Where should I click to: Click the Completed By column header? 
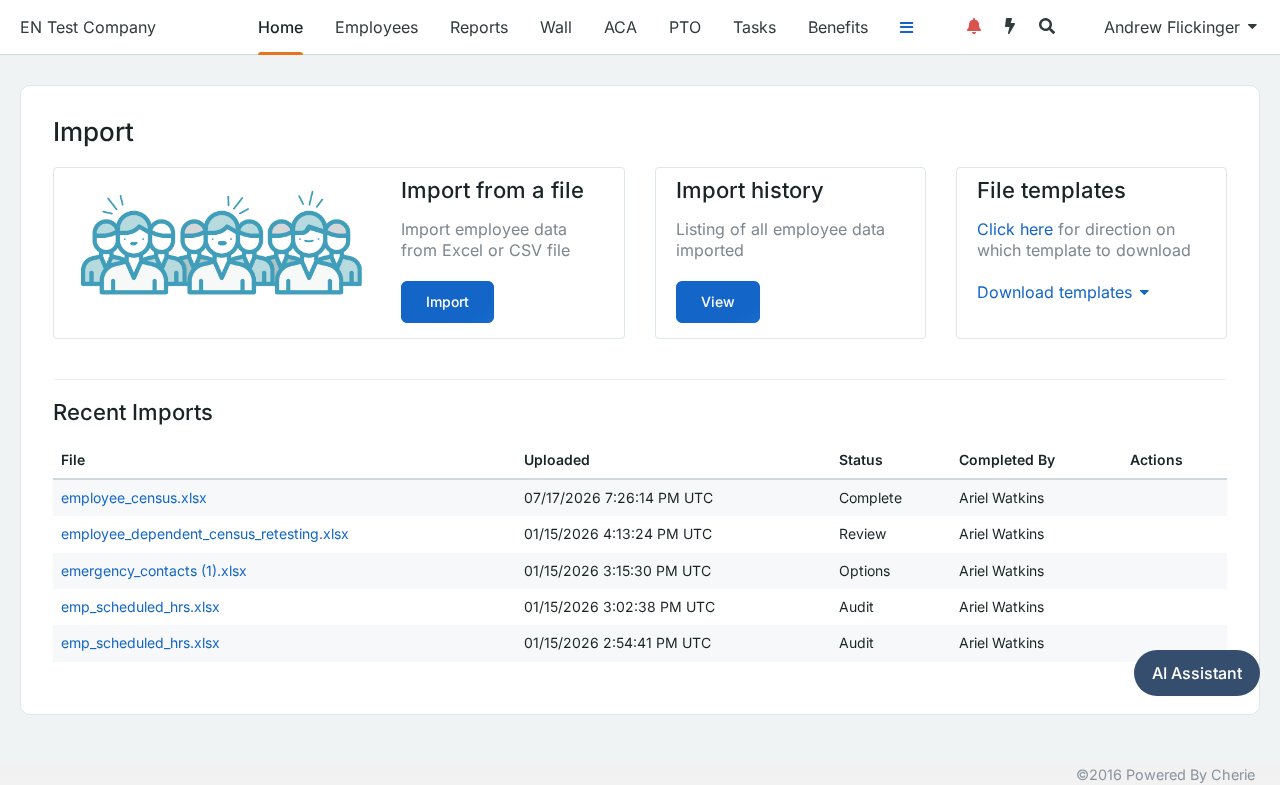[x=1007, y=460]
